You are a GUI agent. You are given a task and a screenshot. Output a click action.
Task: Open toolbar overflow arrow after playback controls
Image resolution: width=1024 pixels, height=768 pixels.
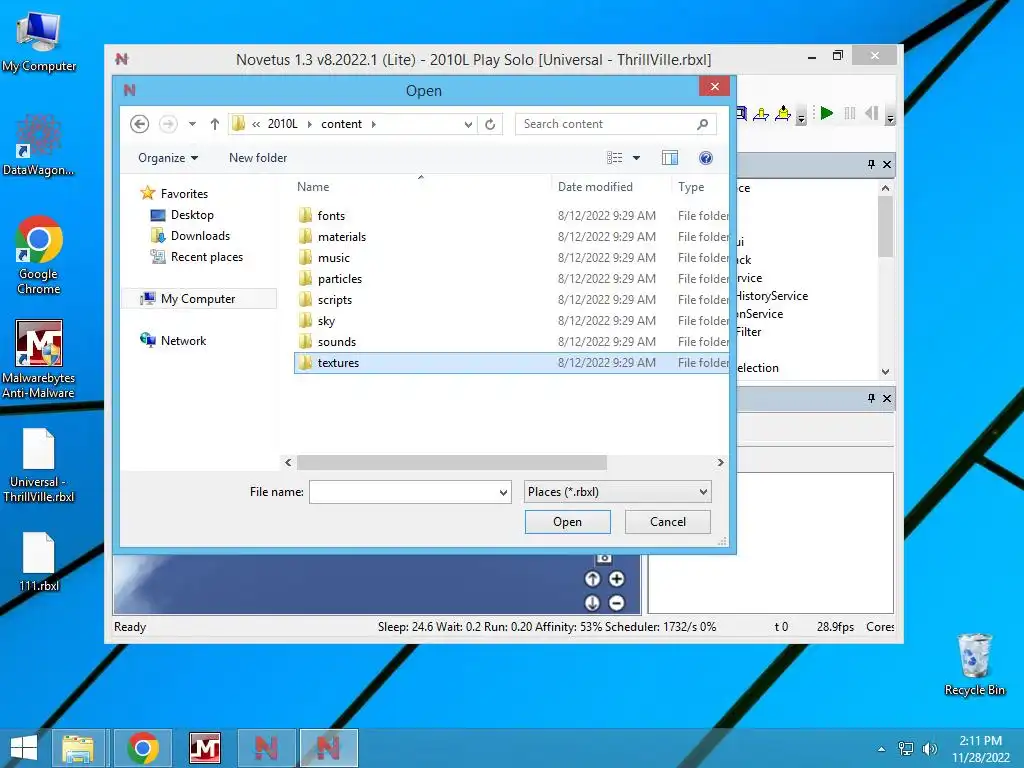pyautogui.click(x=889, y=118)
